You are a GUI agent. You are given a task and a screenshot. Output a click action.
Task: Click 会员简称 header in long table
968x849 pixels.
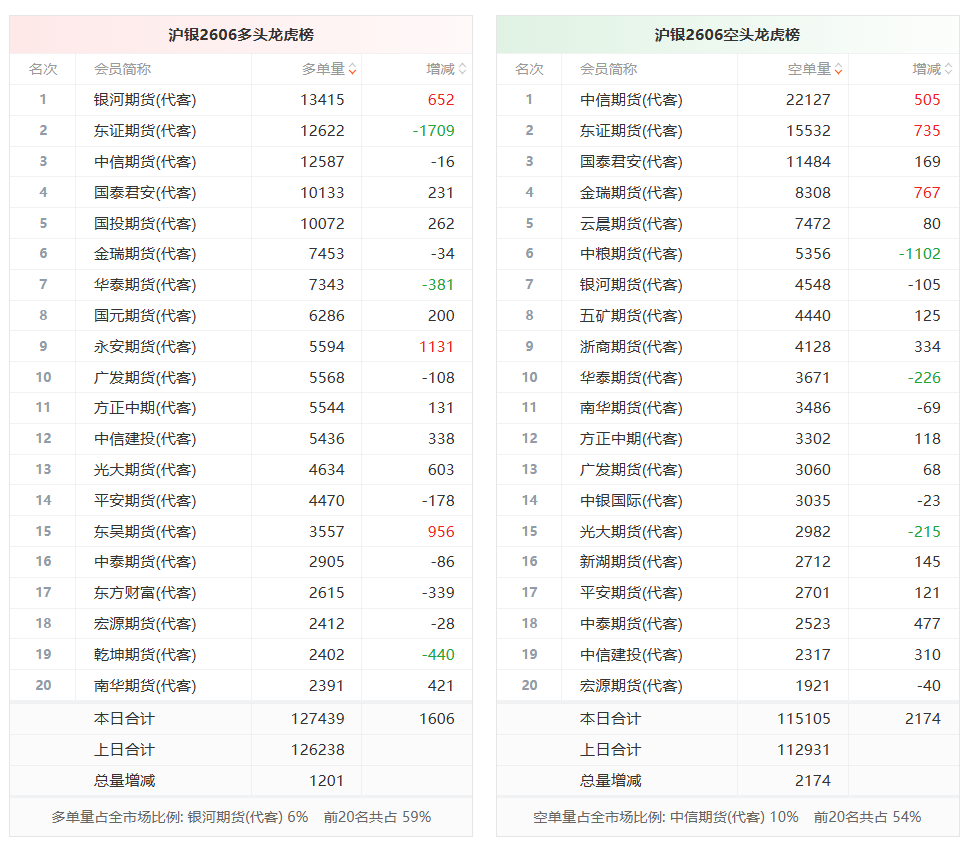point(122,69)
